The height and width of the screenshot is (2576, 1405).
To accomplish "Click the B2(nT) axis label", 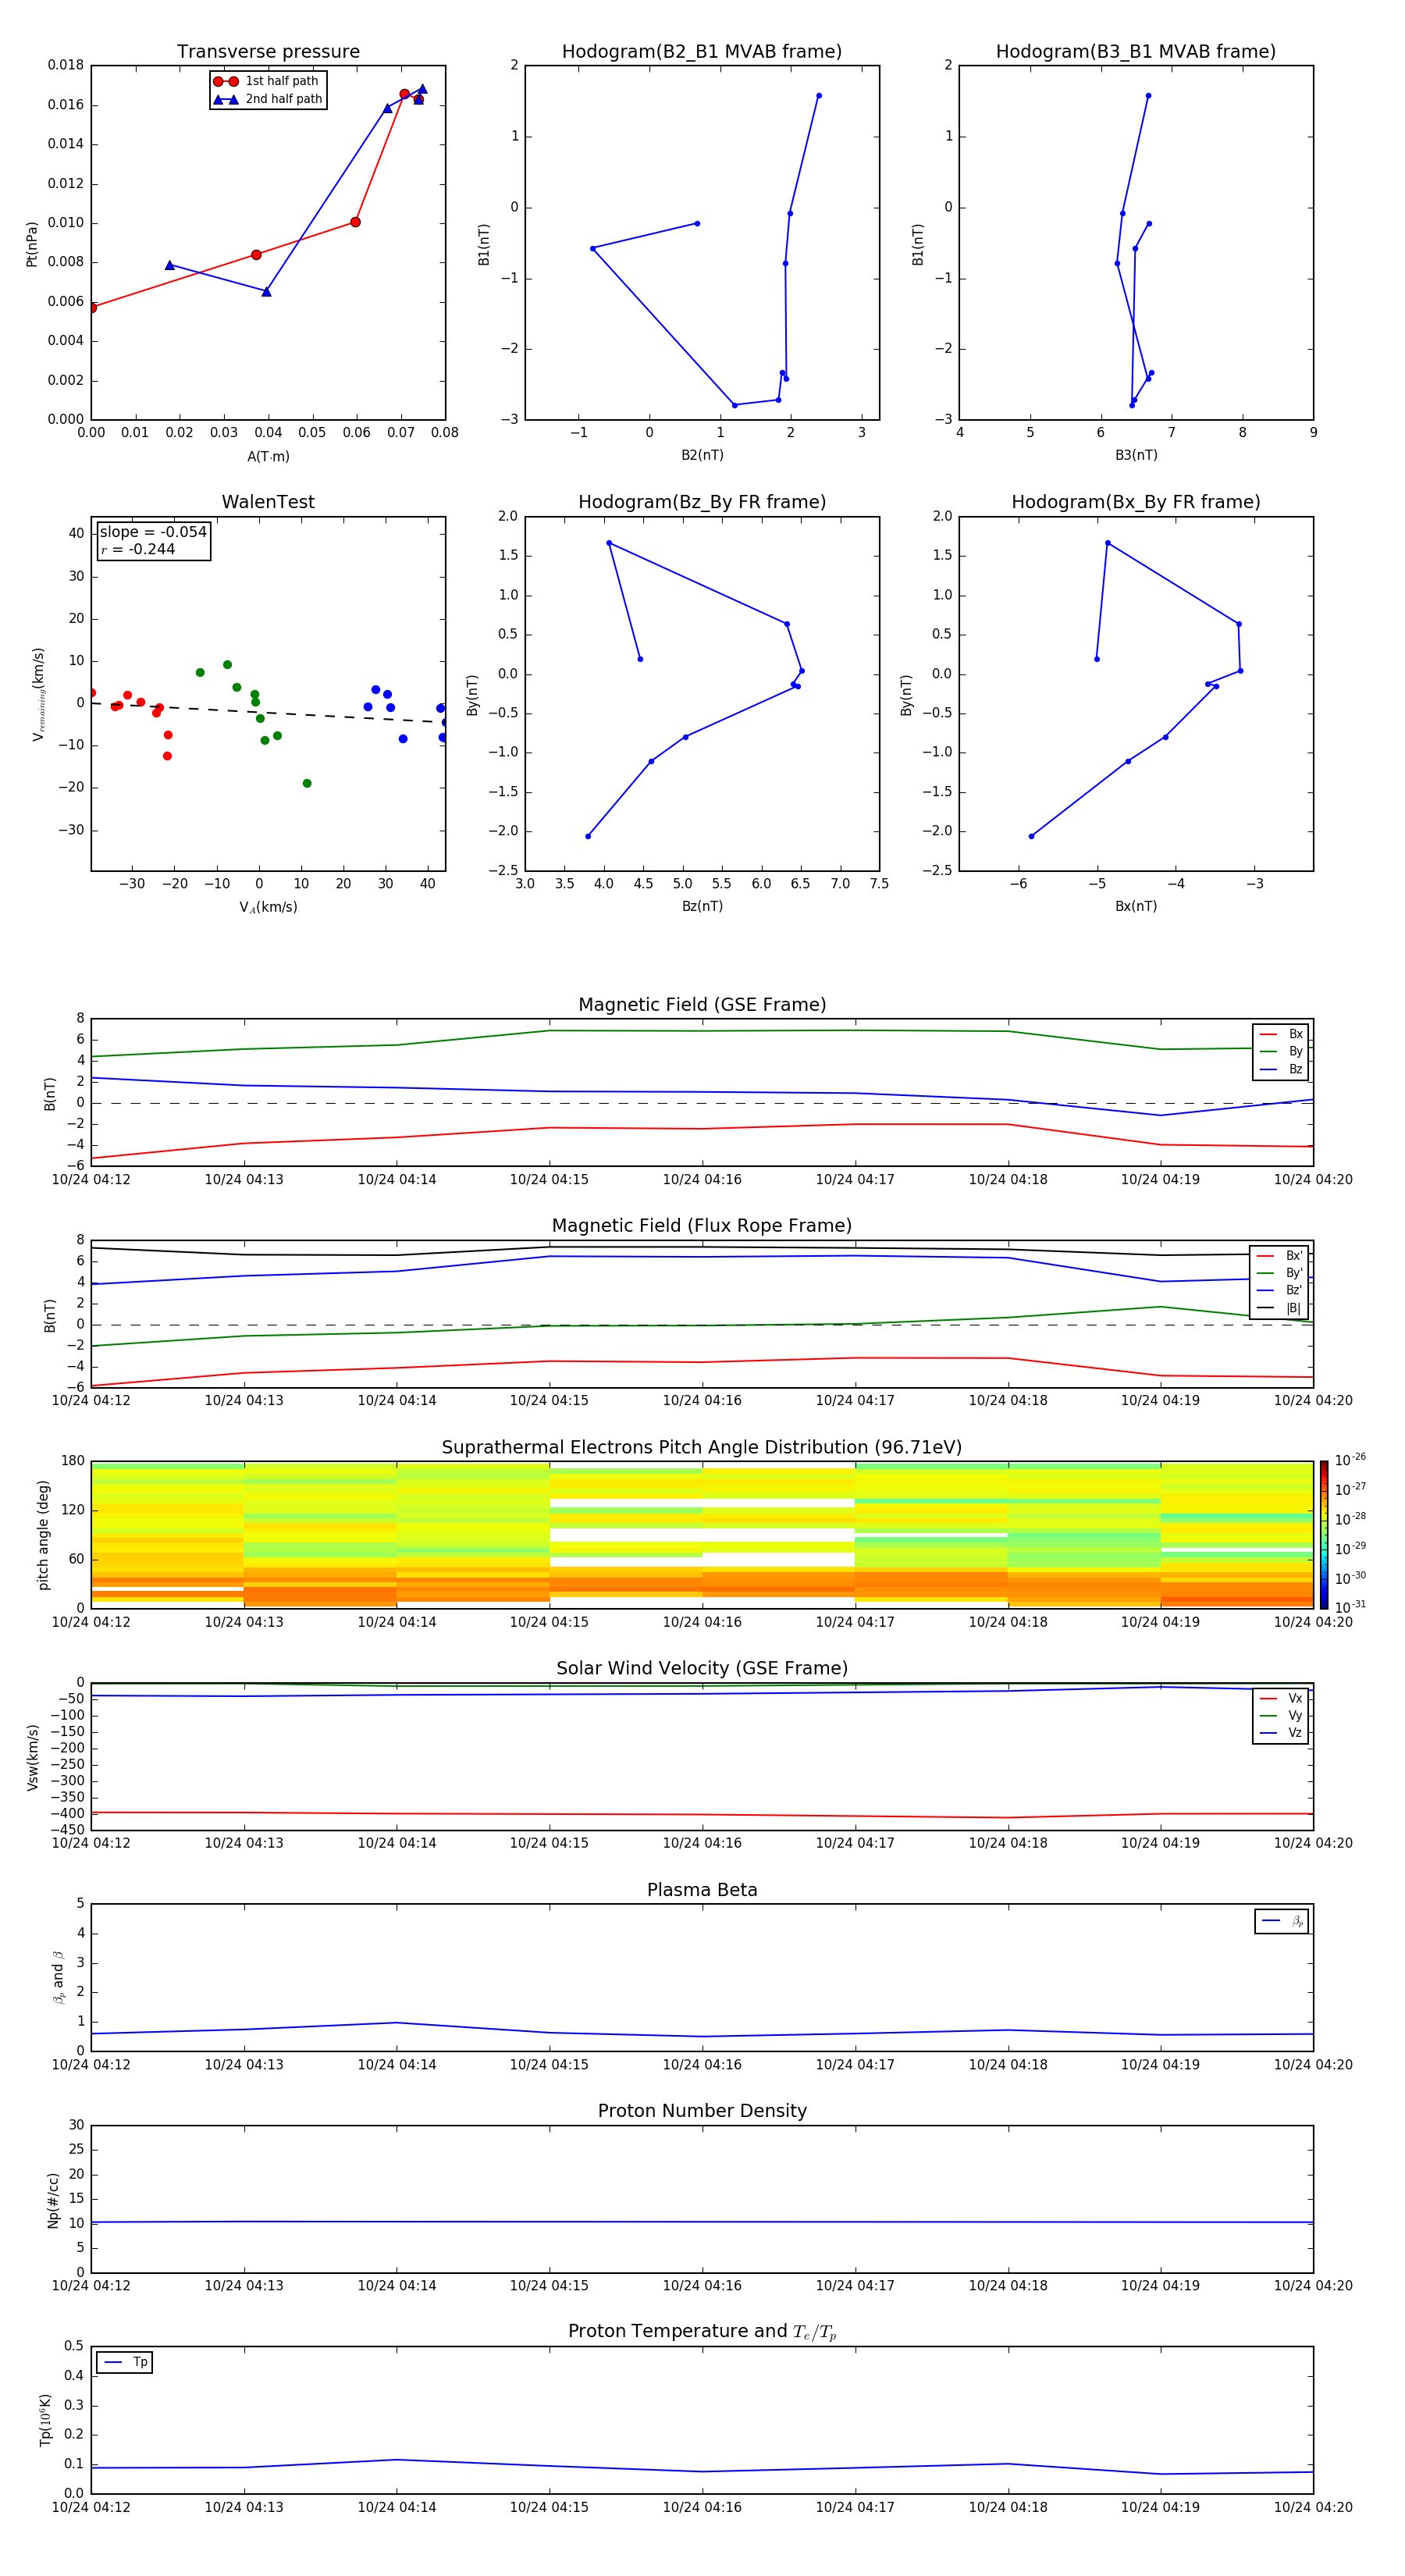I will pos(702,455).
